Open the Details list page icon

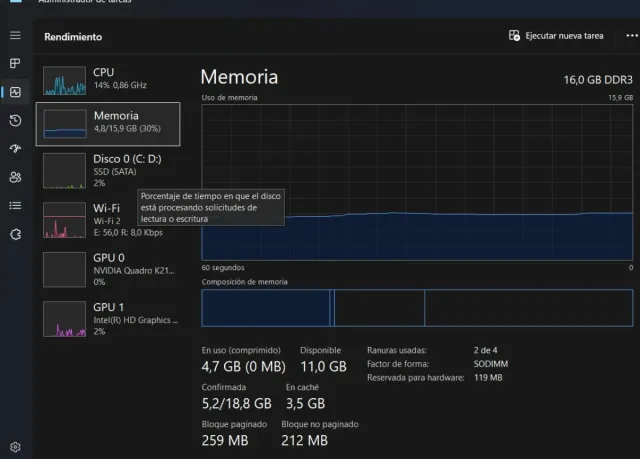point(15,205)
